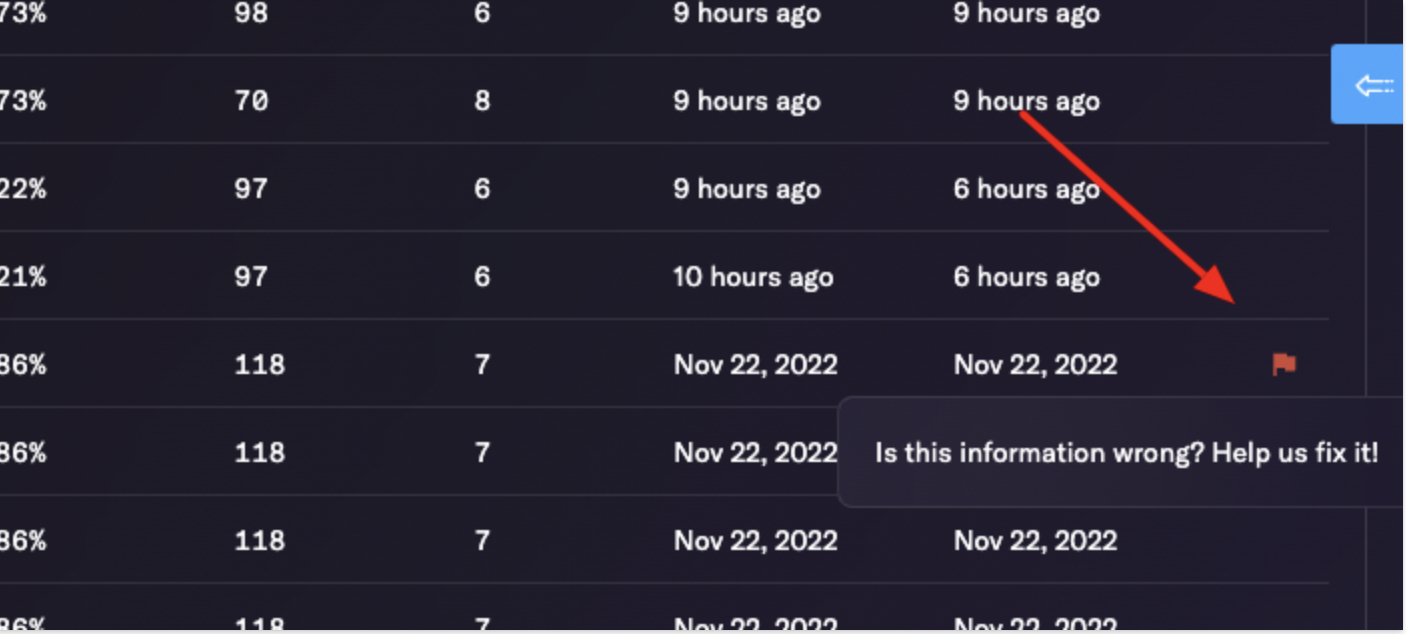
Task: Select the 73% cell in the 70 row
Action: (x=22, y=101)
